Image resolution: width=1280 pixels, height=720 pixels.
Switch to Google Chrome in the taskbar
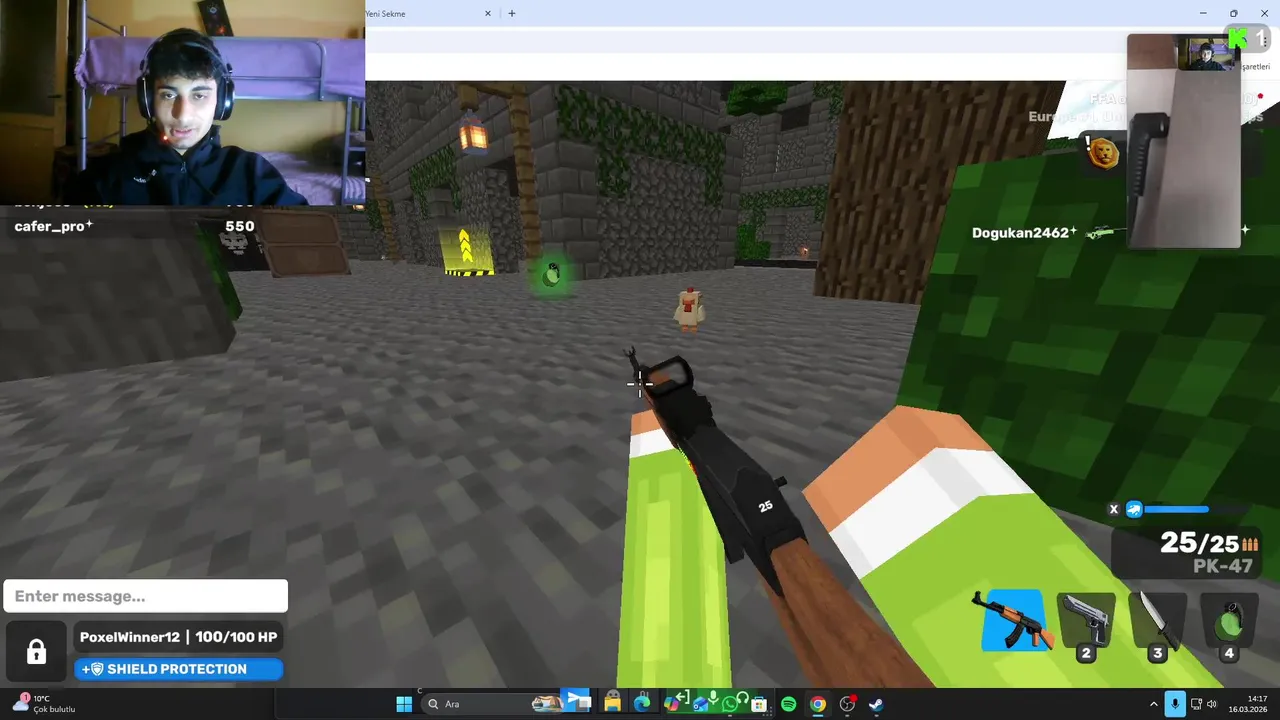[x=818, y=704]
